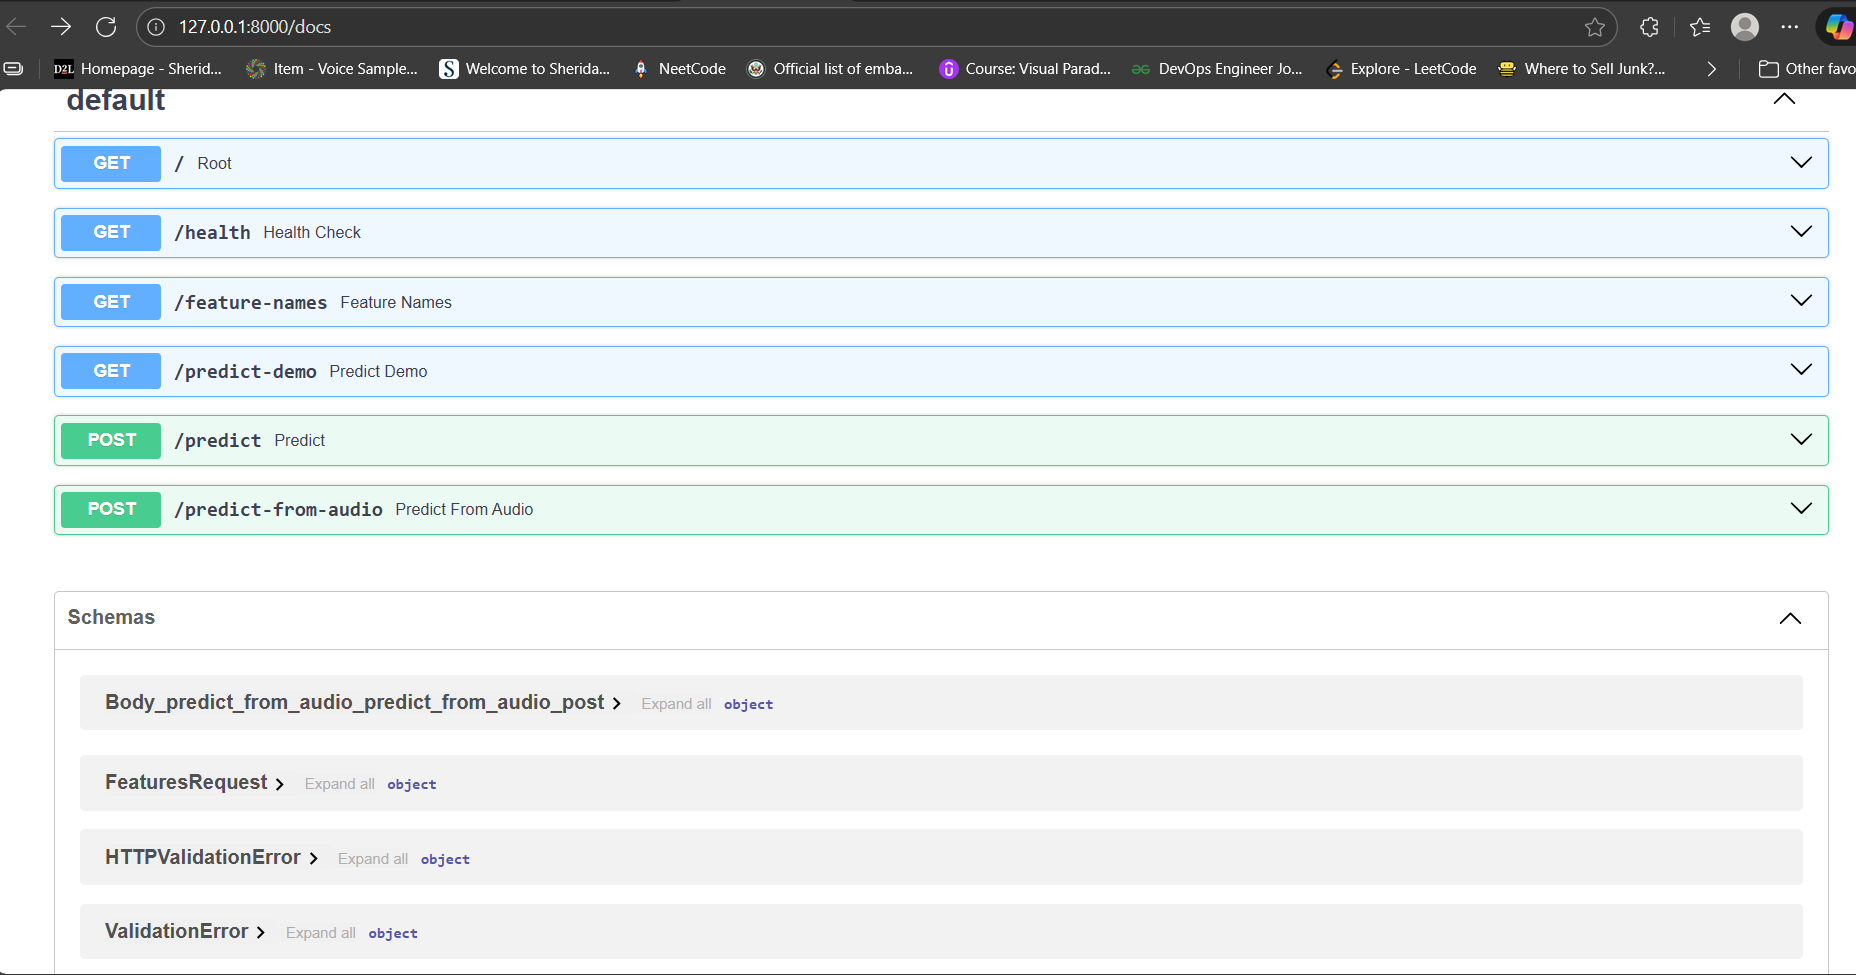1856x975 pixels.
Task: Open the Where to Sell Junk bookmark
Action: [1582, 69]
